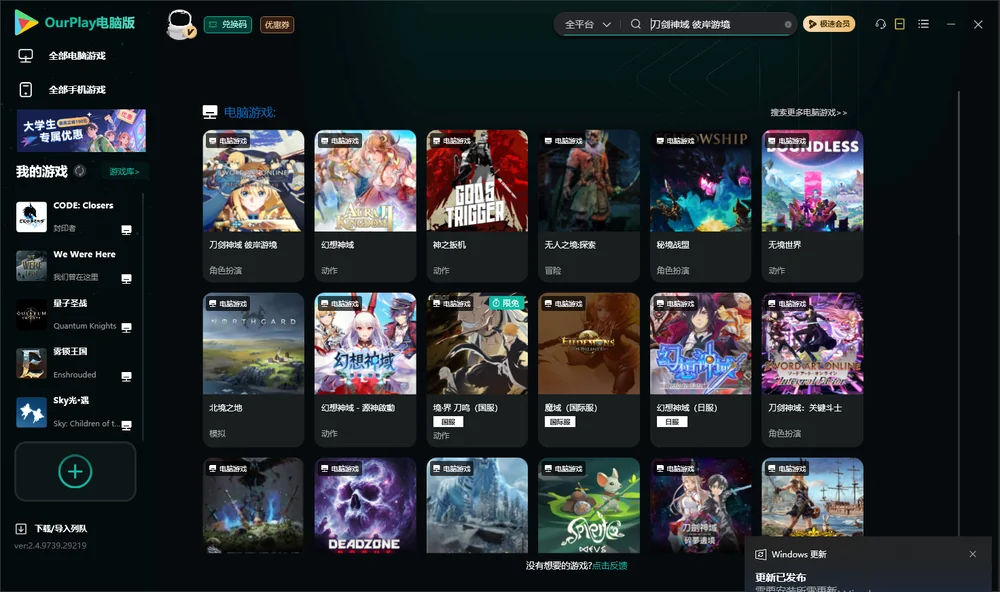1000x592 pixels.
Task: Open 北境之地 Northgard card
Action: coord(253,369)
